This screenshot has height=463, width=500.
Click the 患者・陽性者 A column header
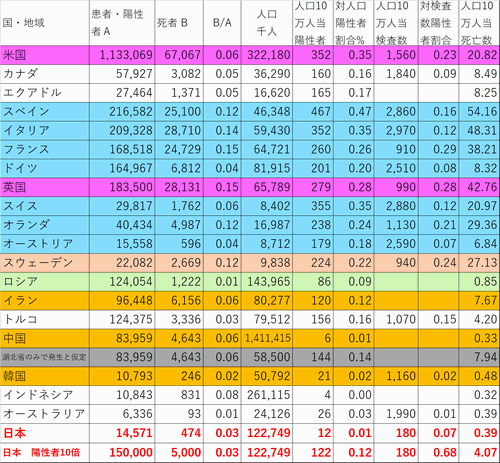(x=122, y=23)
